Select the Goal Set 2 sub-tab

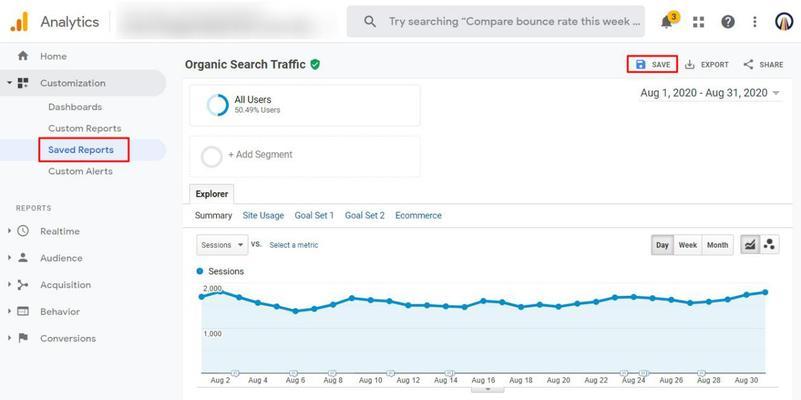coord(365,216)
